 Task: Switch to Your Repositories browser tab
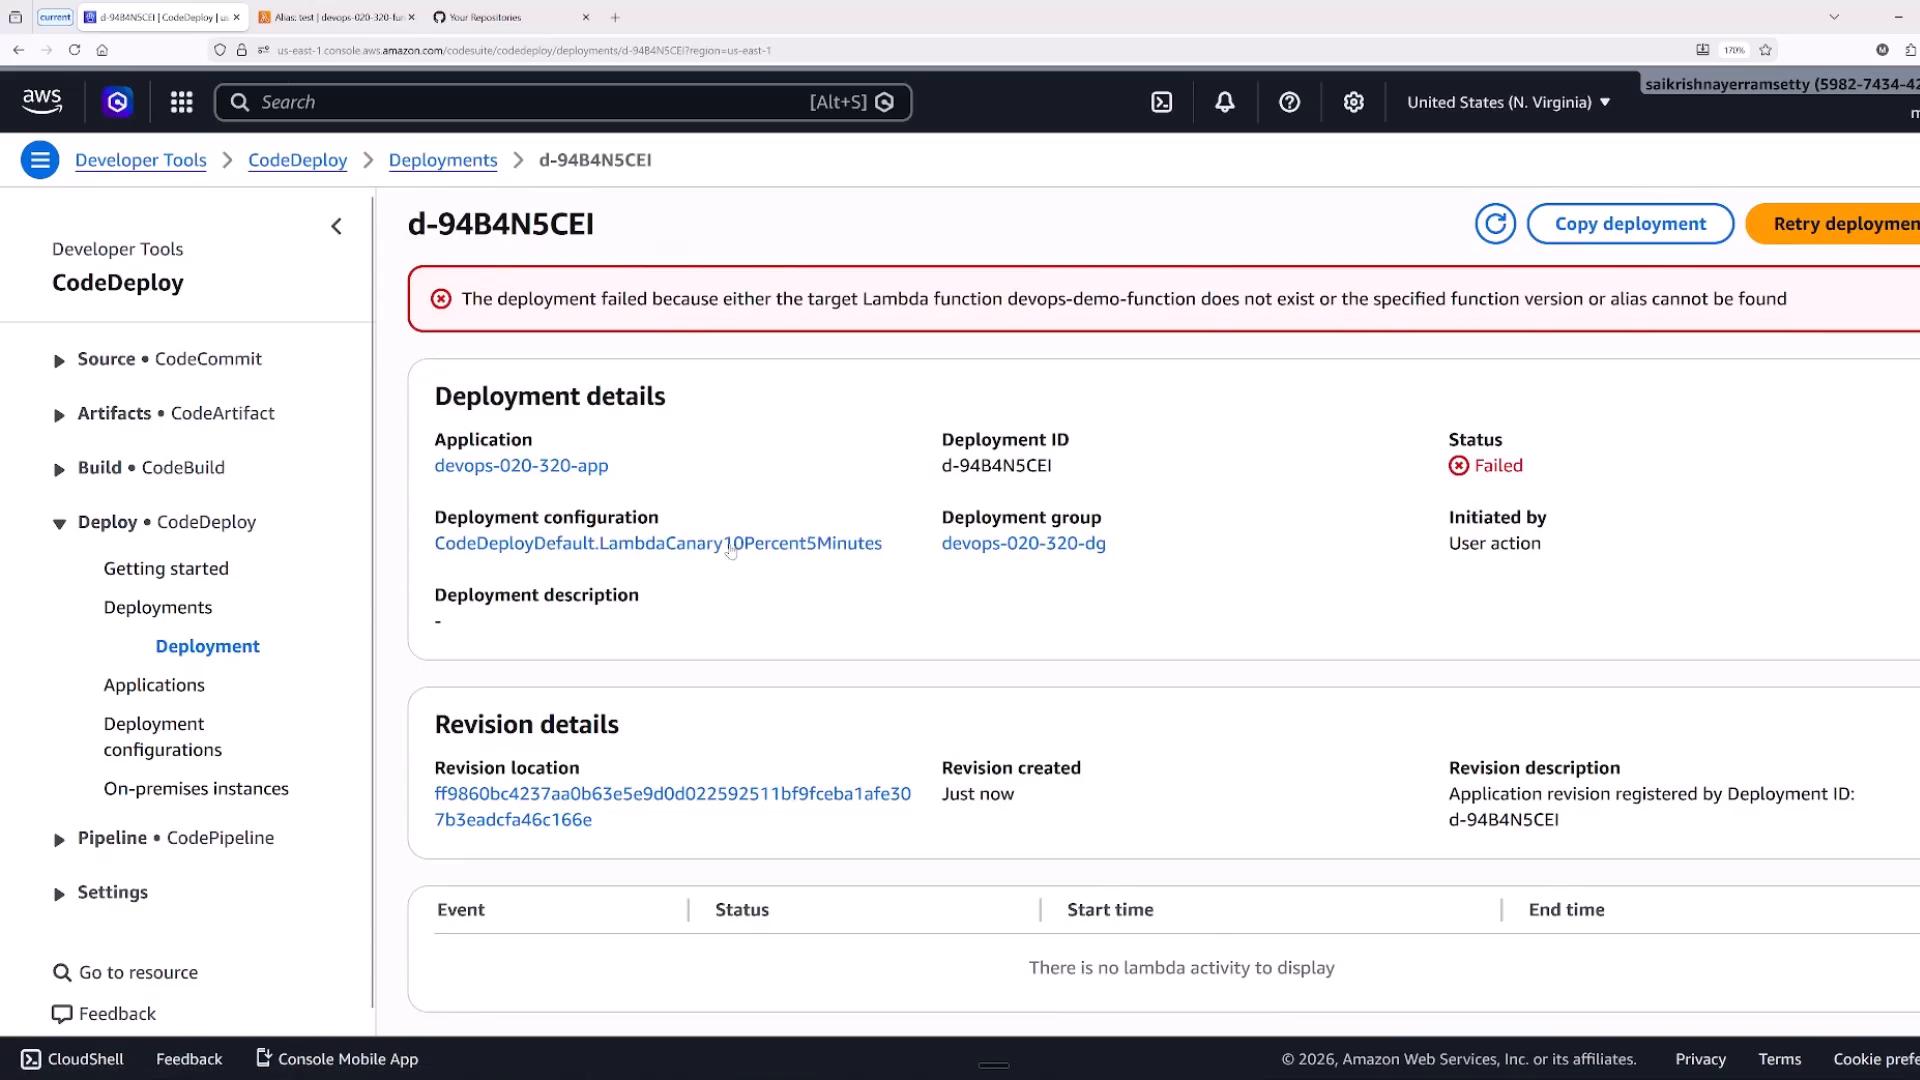point(510,17)
